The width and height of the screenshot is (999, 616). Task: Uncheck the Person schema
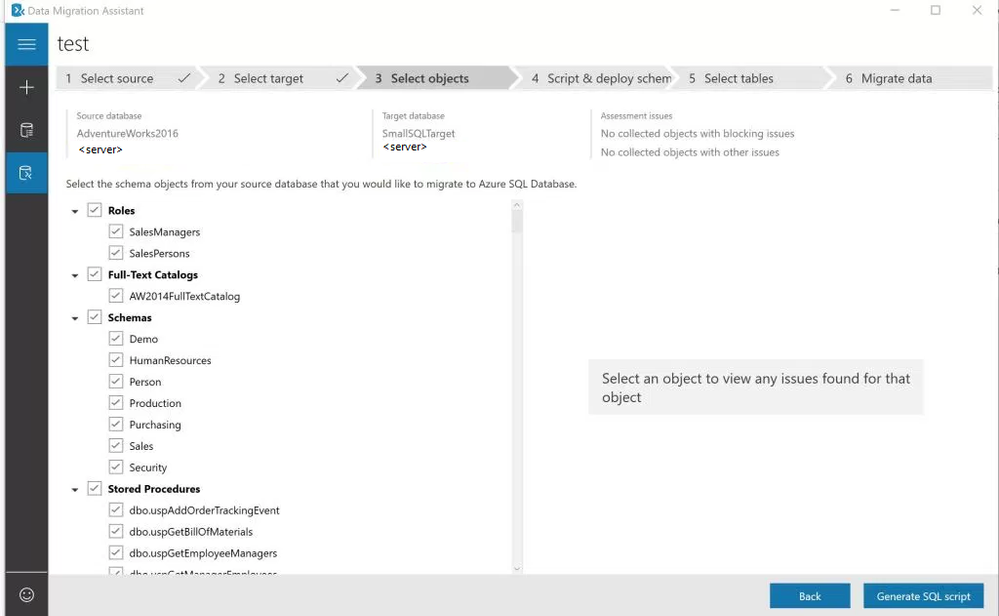[x=115, y=382]
